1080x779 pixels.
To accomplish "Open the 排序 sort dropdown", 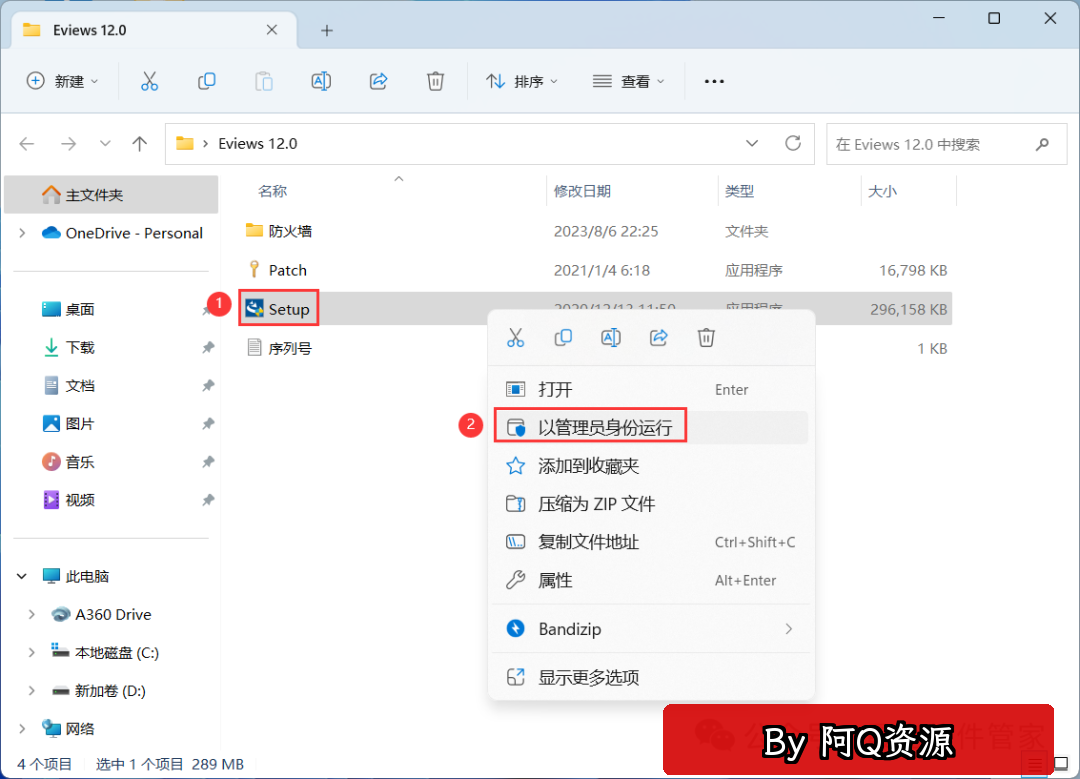I will pyautogui.click(x=521, y=81).
